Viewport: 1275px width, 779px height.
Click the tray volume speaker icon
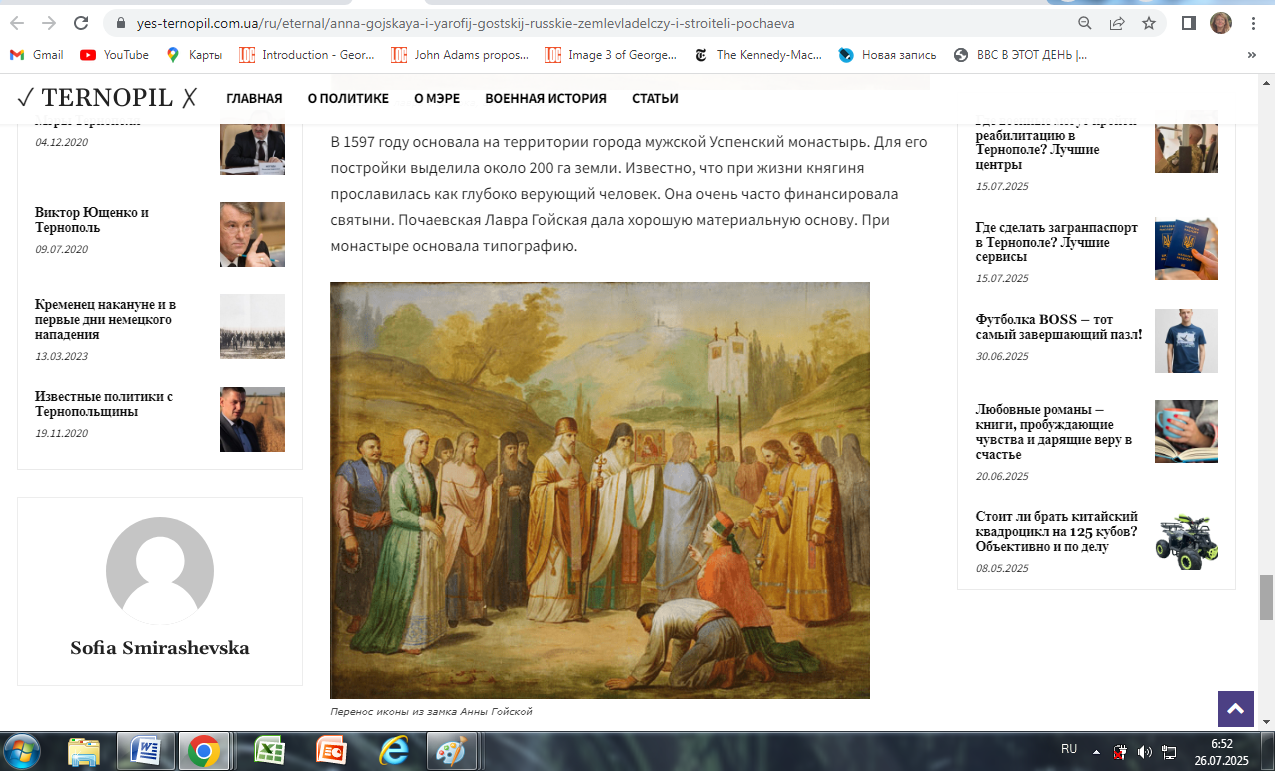point(1145,751)
